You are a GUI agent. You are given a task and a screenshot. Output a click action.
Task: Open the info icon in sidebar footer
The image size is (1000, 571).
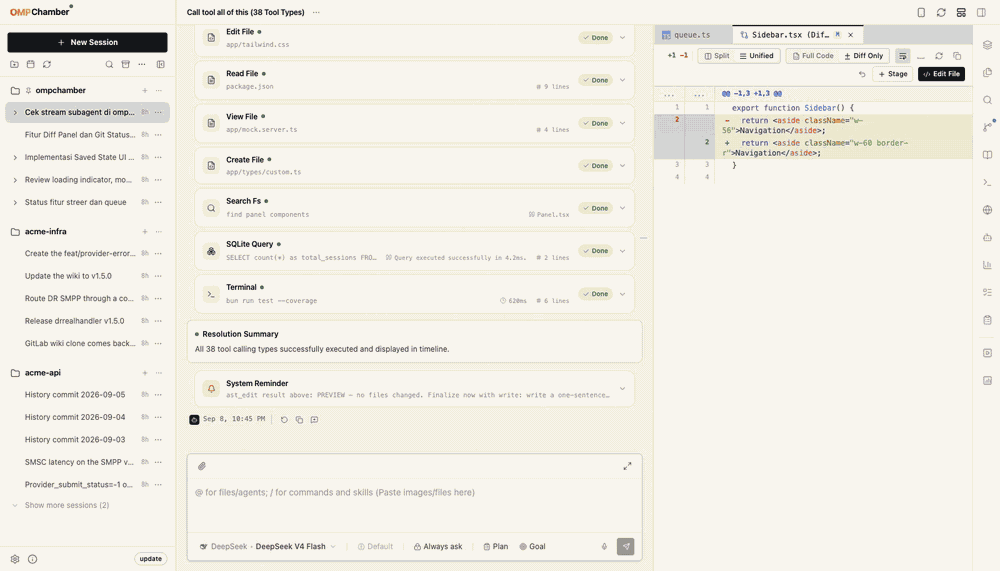pos(33,559)
